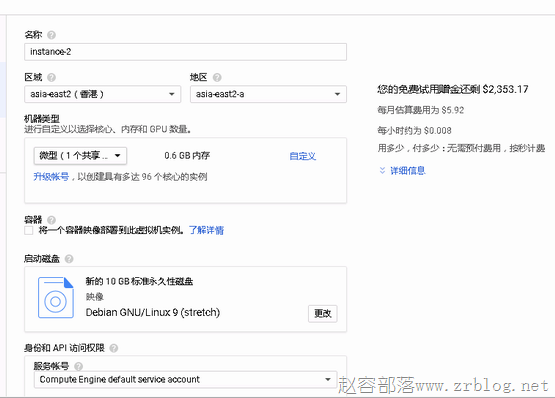555x398 pixels.
Task: Click the hourly cost text $0.008
Action: click(437, 131)
